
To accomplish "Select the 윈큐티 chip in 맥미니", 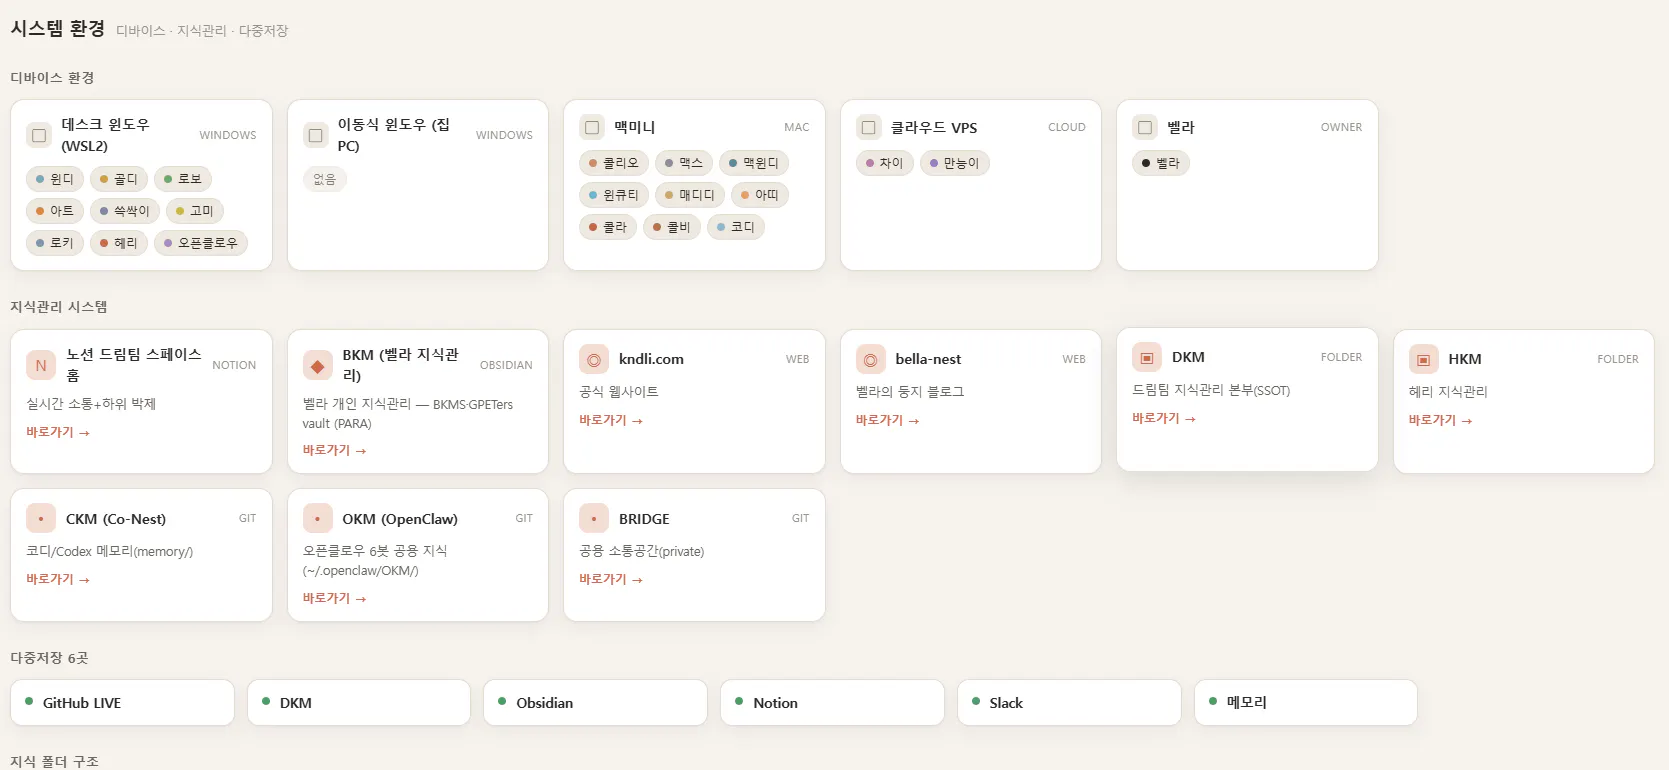I will pyautogui.click(x=614, y=195).
